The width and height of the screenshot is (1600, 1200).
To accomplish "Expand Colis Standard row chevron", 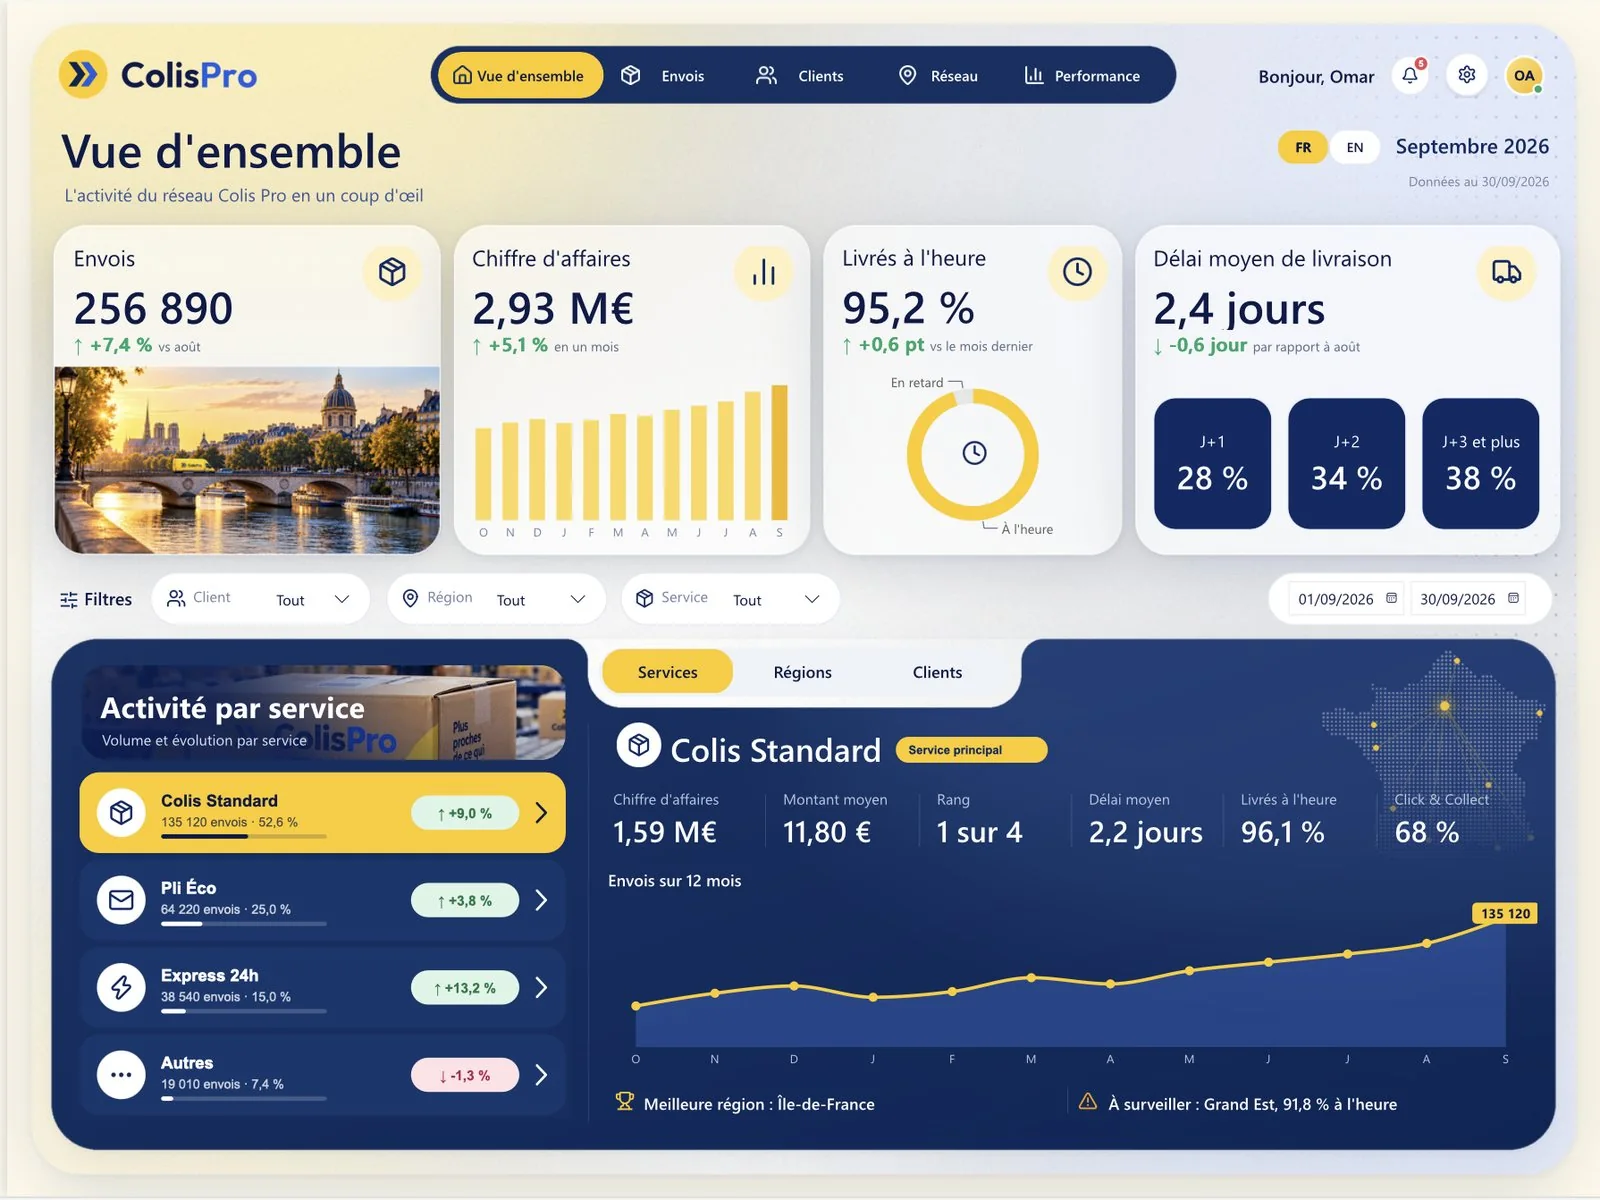I will [x=541, y=812].
